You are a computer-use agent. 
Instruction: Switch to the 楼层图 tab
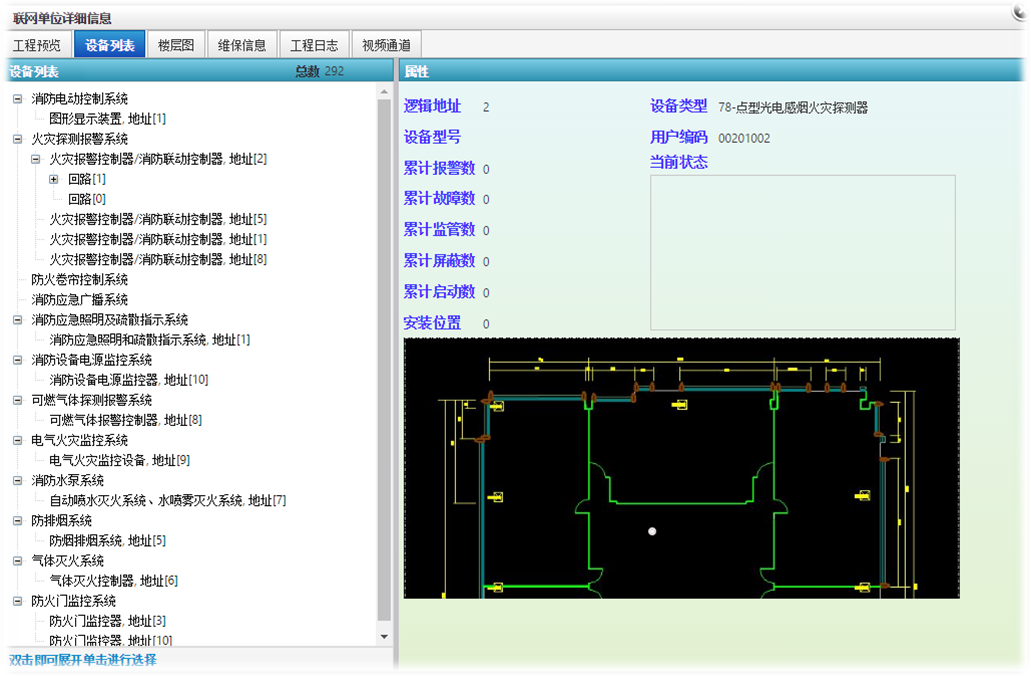(x=176, y=45)
